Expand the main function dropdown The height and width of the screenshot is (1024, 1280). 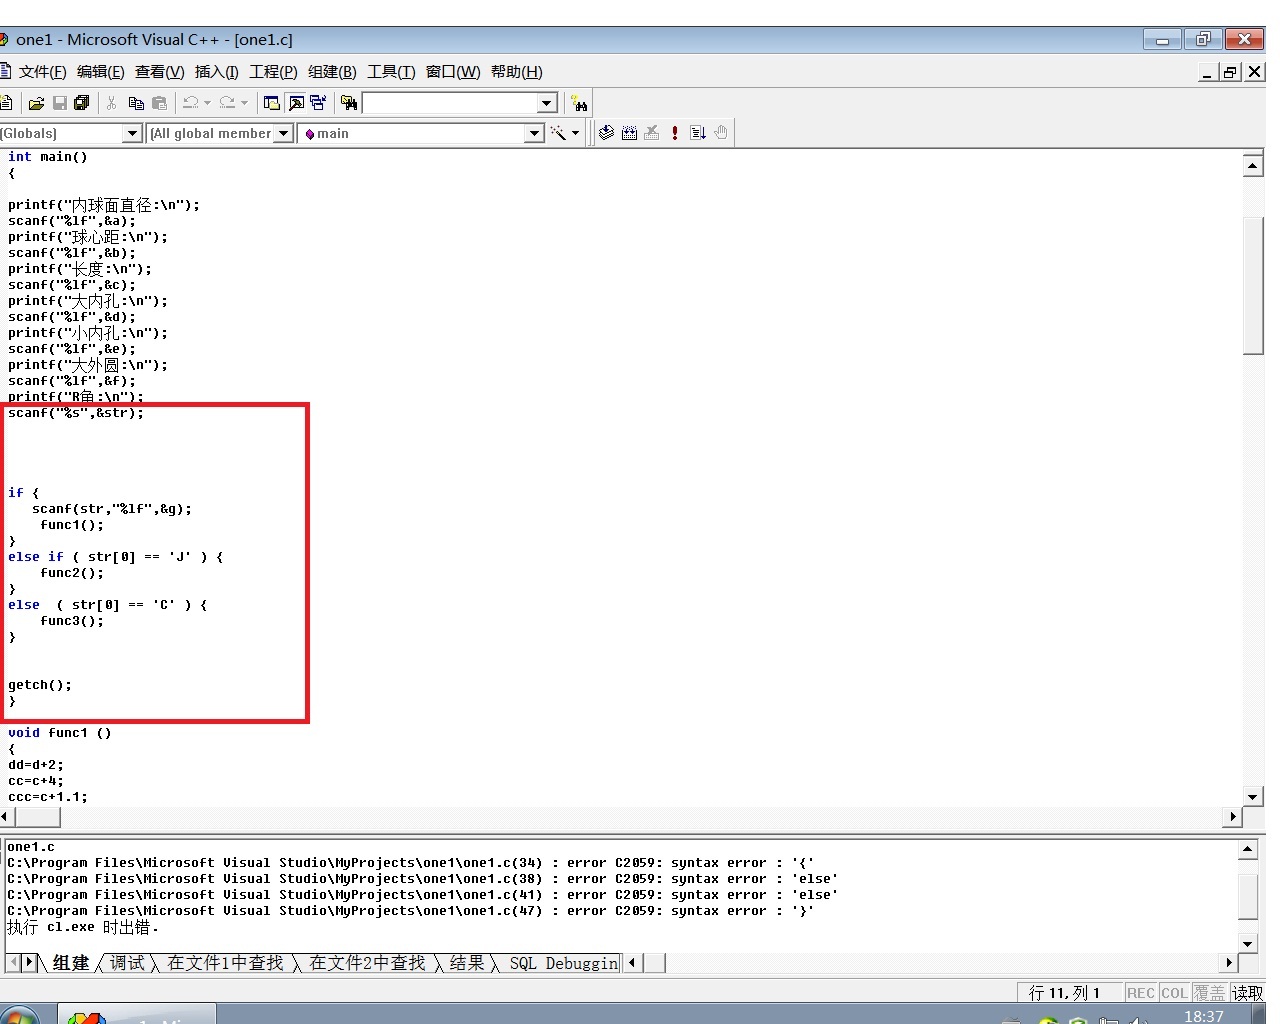tap(535, 133)
